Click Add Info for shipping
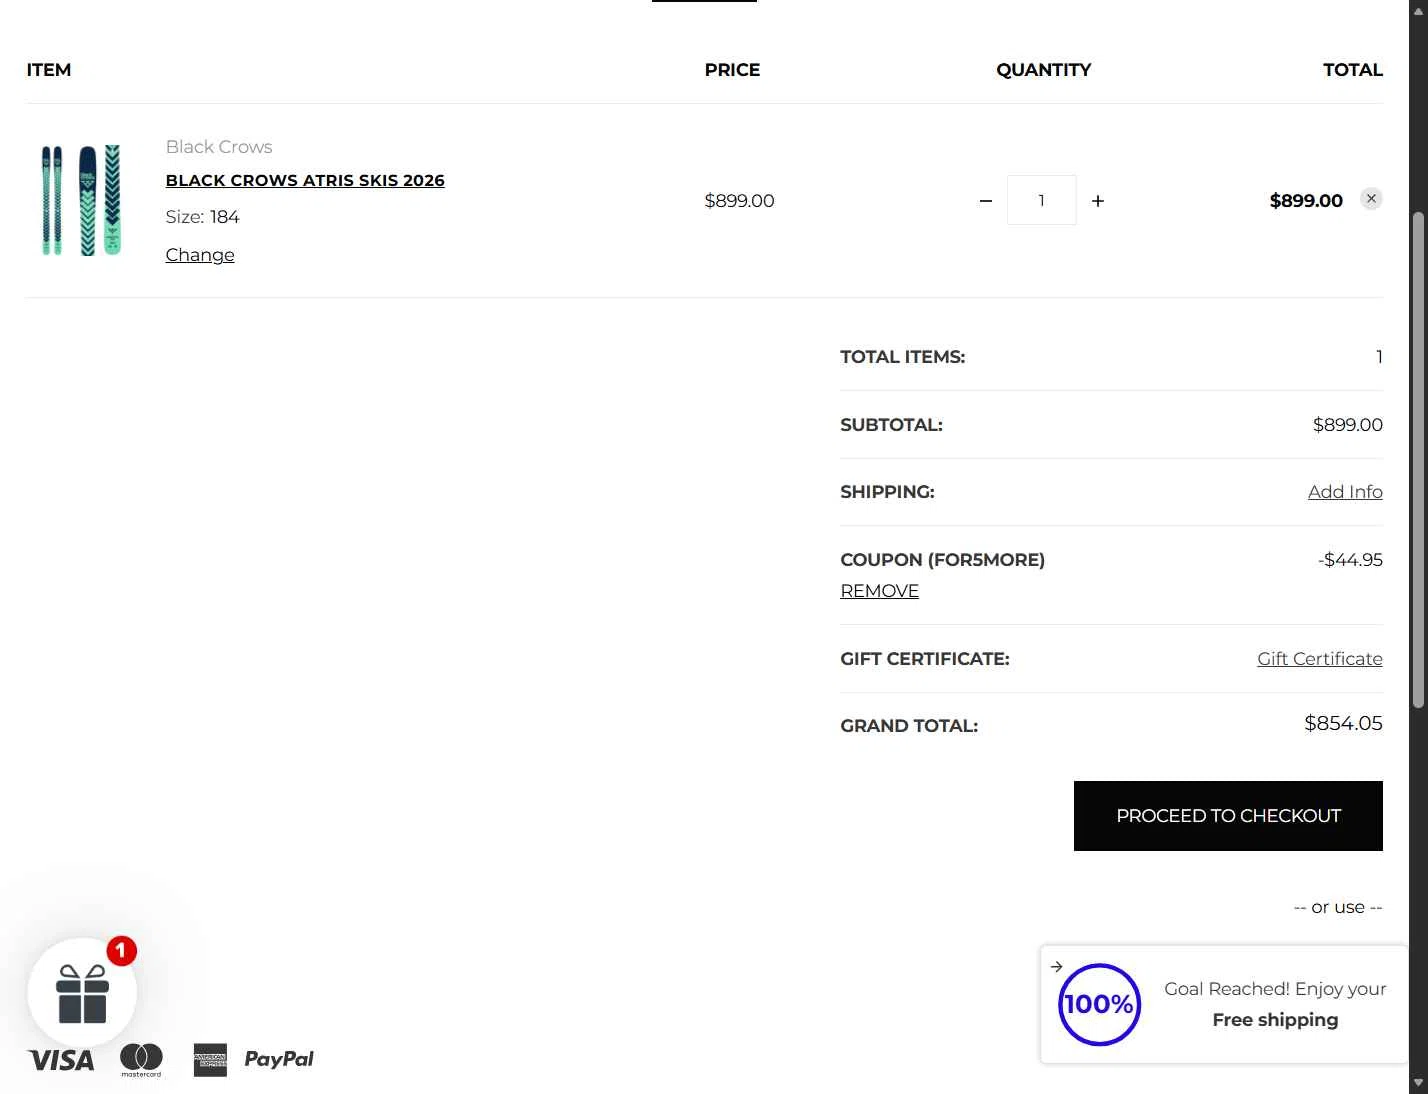Viewport: 1428px width, 1094px height. pyautogui.click(x=1345, y=492)
